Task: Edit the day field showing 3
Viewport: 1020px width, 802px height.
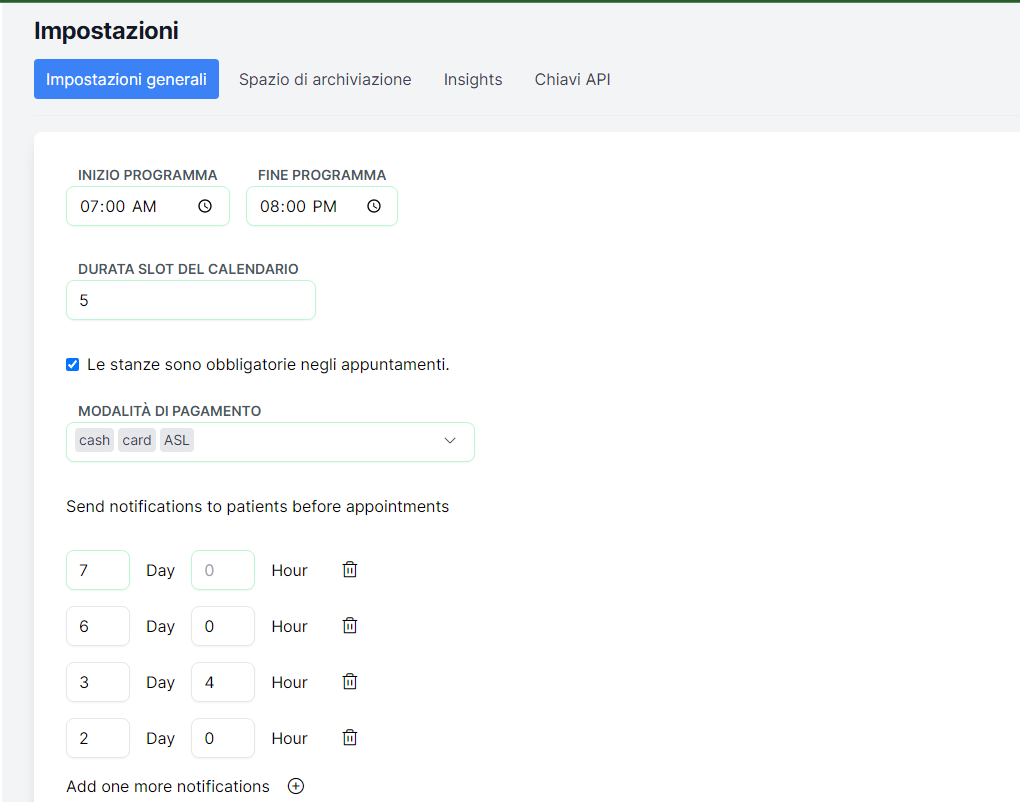Action: pos(98,682)
